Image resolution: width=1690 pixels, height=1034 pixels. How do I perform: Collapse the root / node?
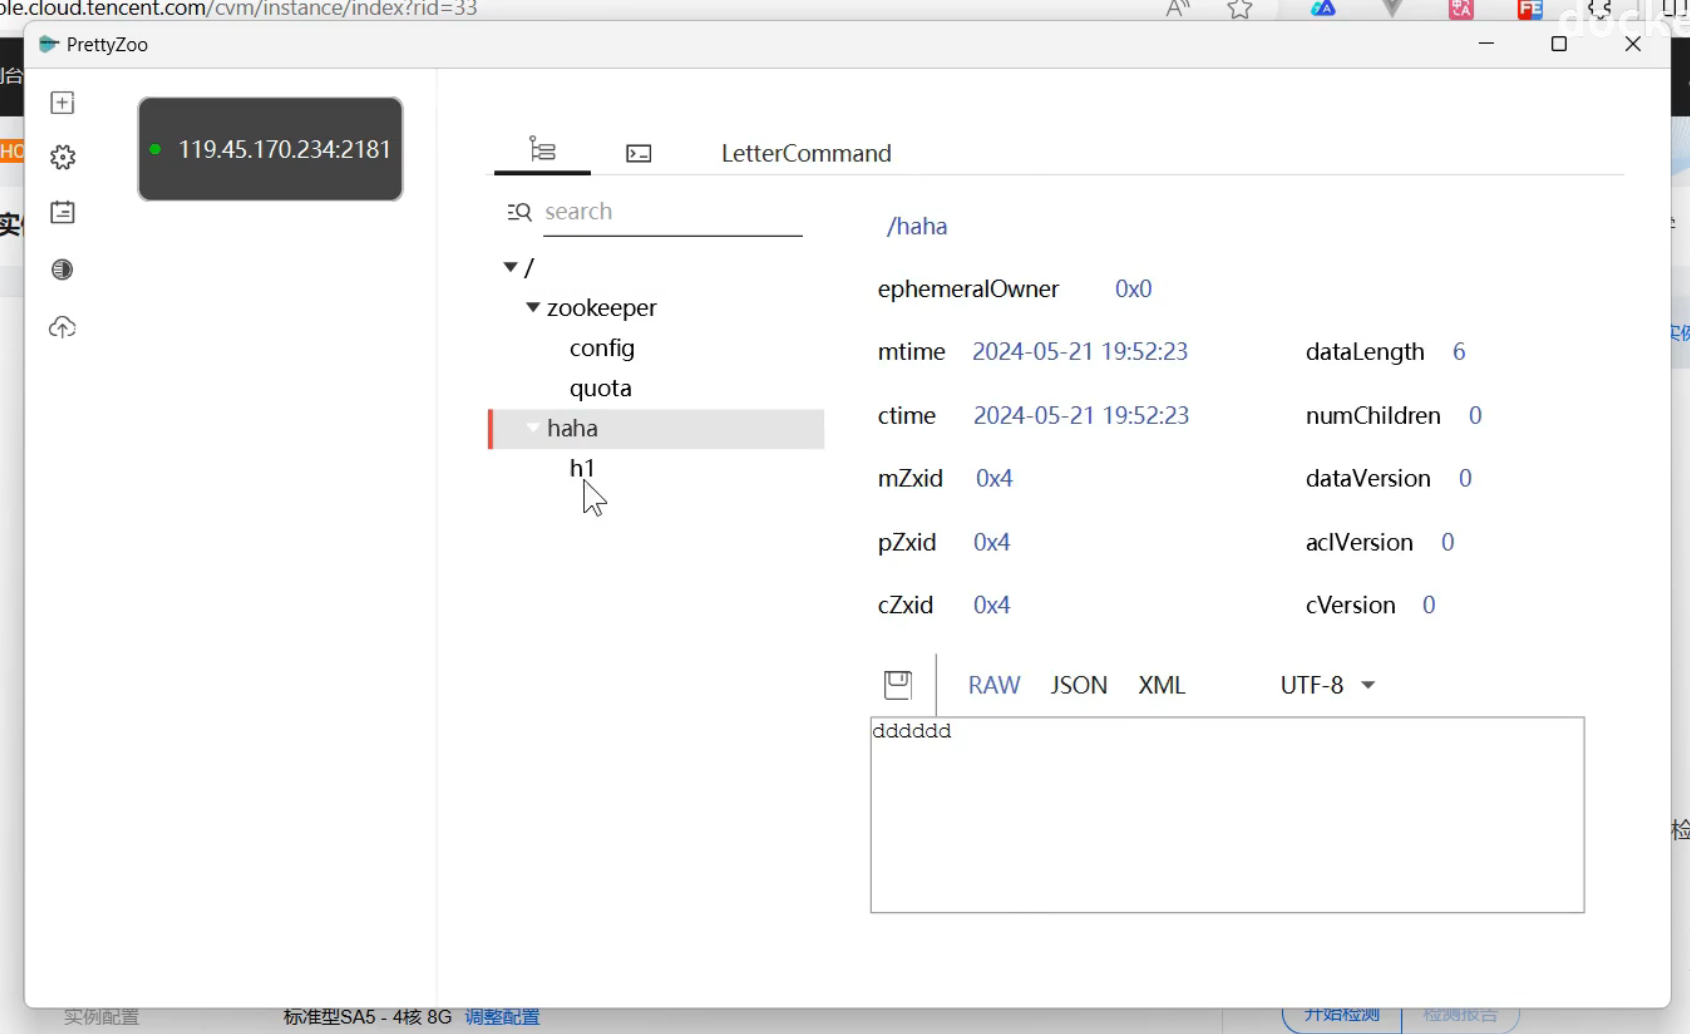(x=510, y=267)
